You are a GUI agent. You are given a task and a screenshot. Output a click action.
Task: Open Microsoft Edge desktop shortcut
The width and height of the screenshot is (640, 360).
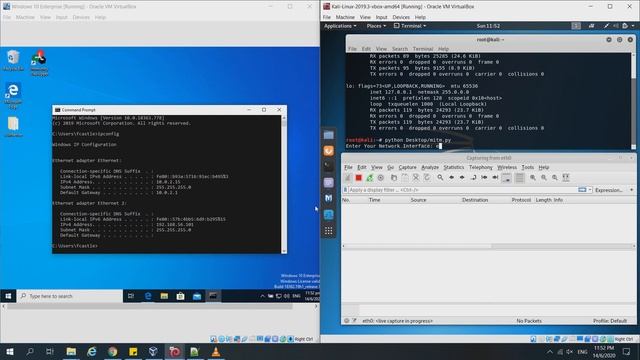(13, 96)
